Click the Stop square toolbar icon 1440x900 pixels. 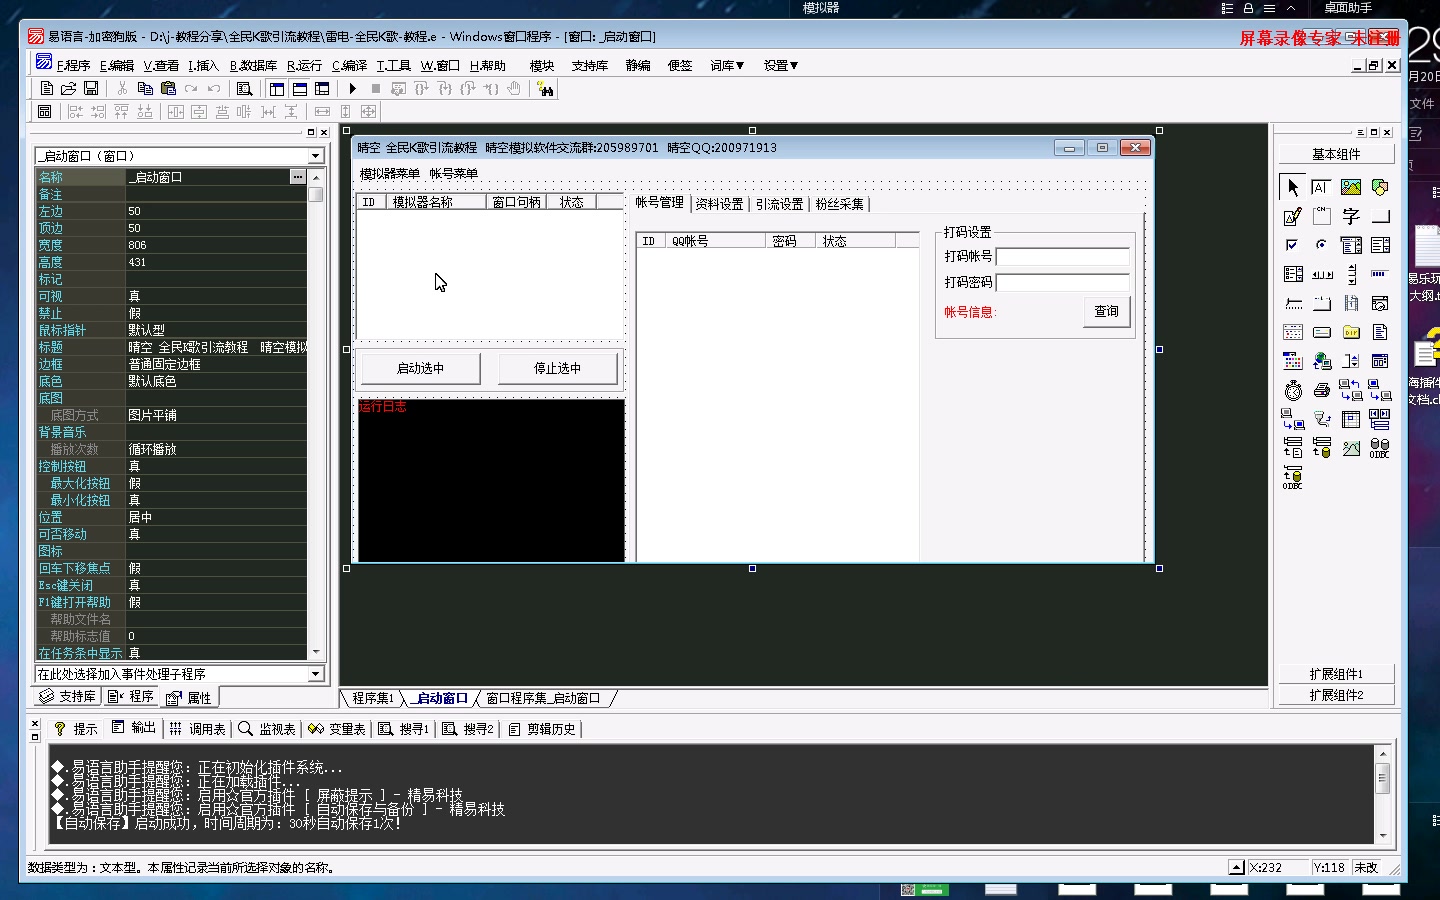(x=376, y=89)
